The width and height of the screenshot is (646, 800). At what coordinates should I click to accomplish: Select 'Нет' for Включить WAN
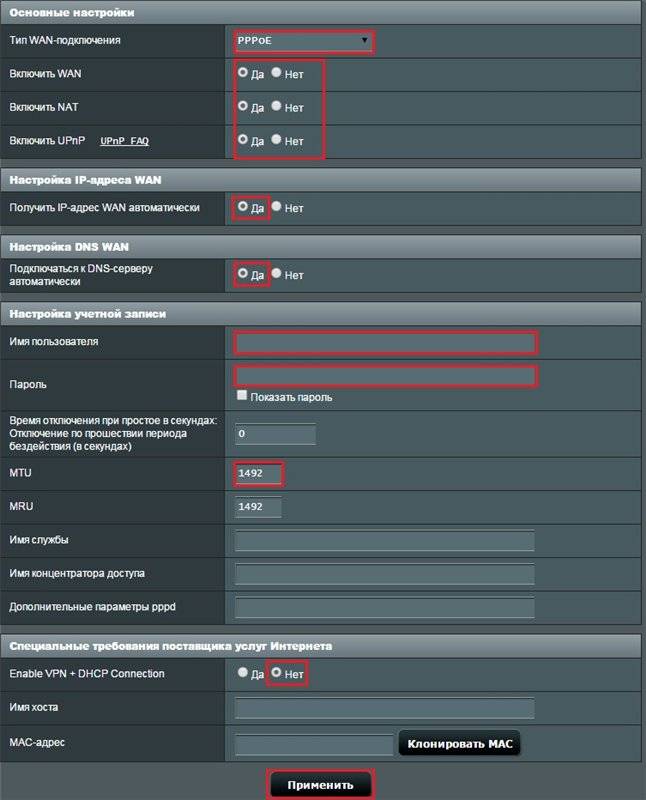(277, 73)
